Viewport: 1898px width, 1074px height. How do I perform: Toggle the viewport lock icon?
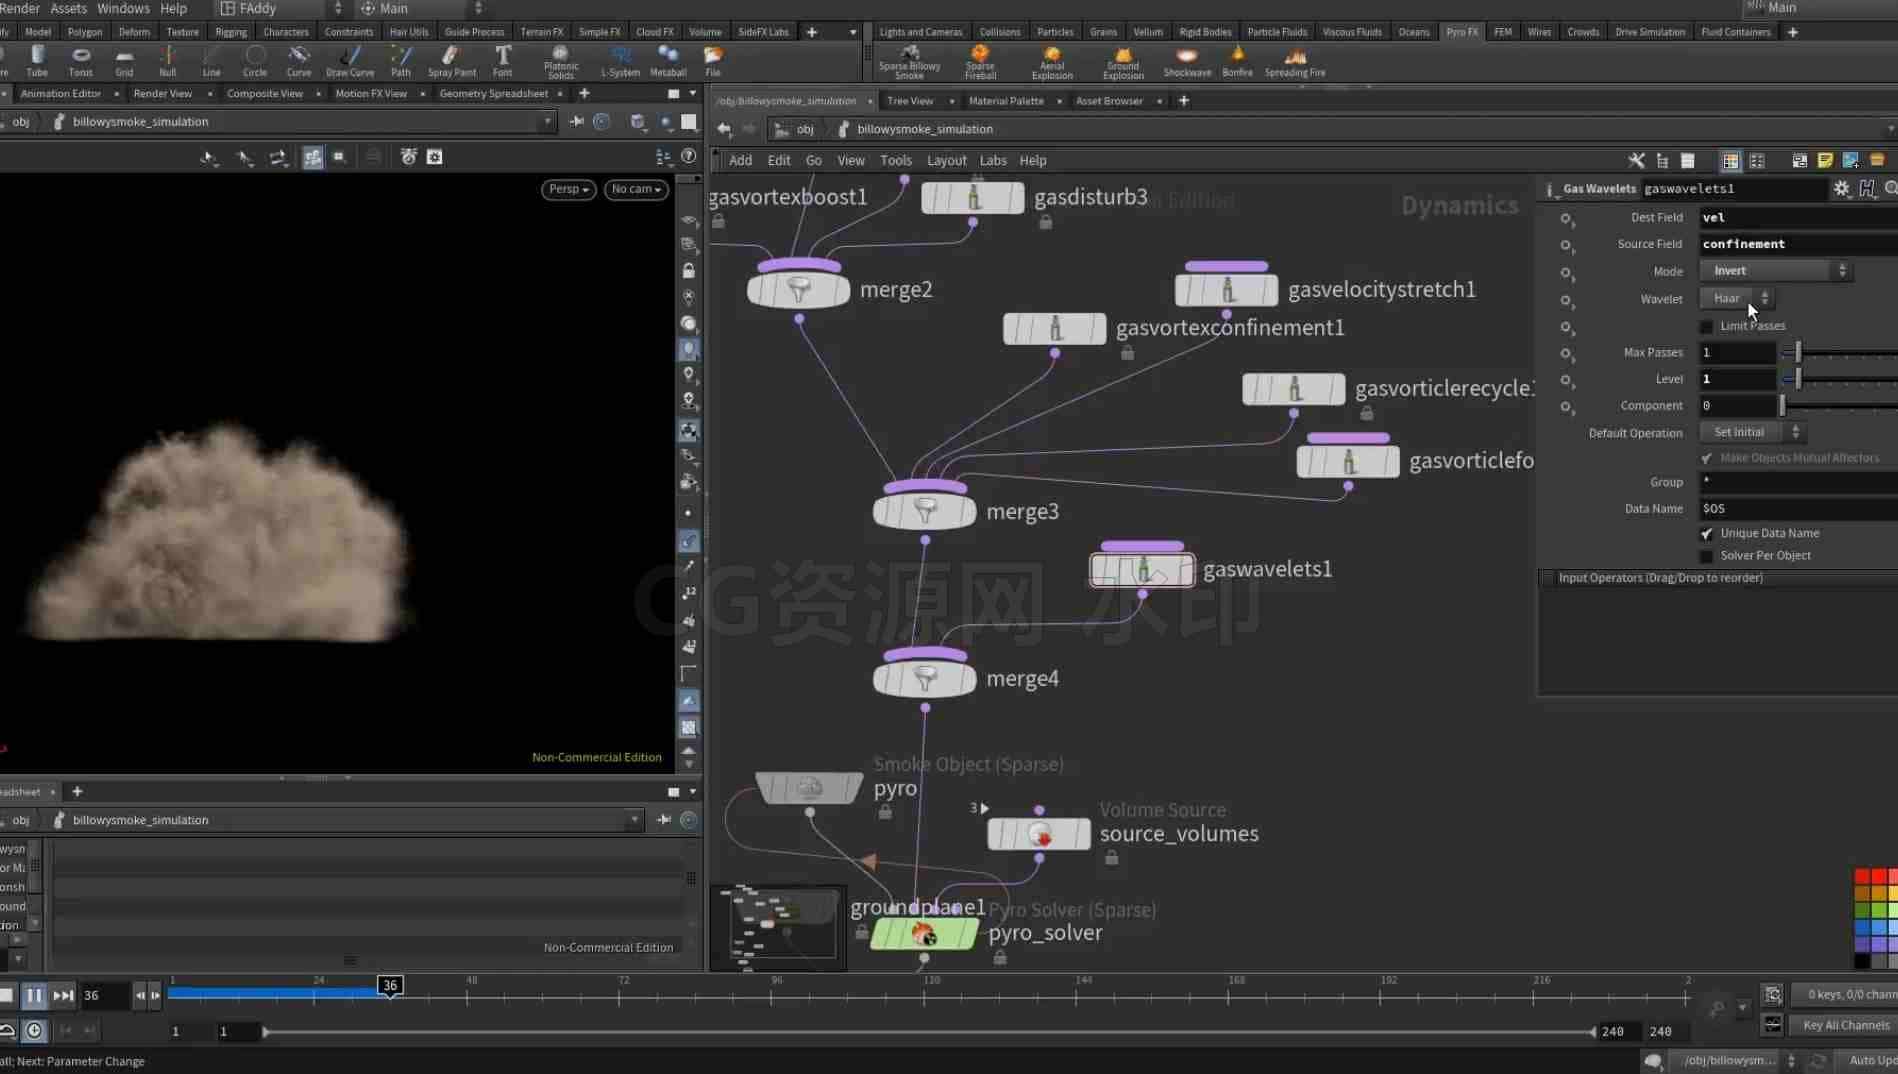688,271
